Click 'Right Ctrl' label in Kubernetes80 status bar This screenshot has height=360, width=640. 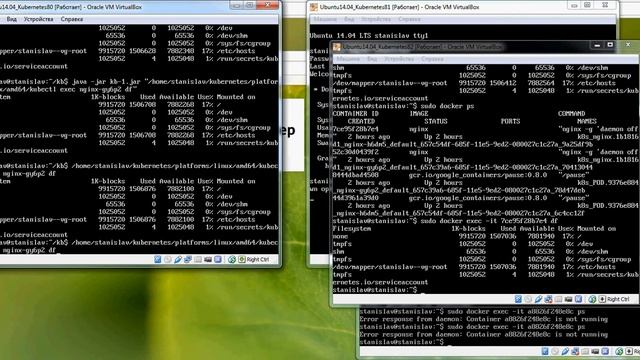click(258, 260)
